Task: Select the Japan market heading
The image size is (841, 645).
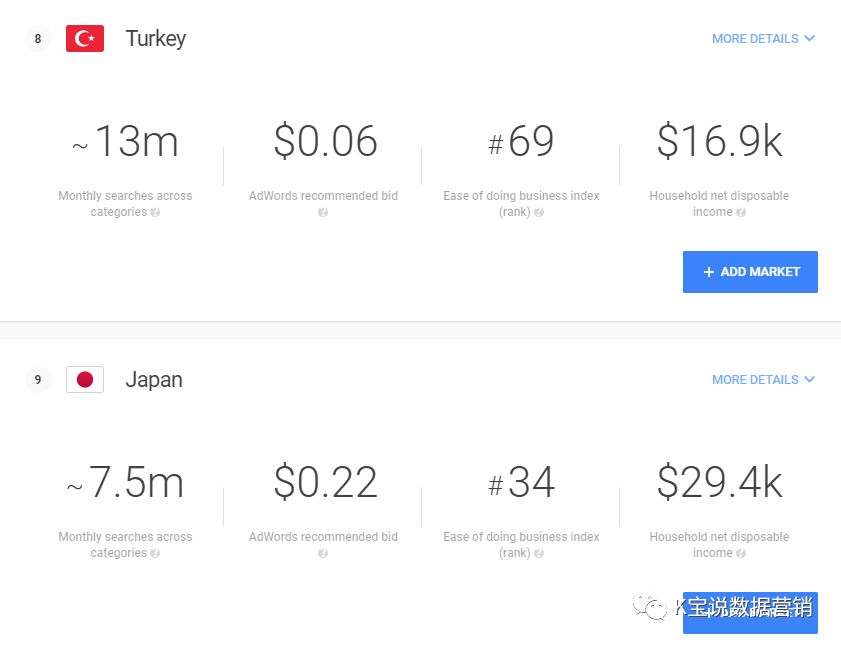Action: click(x=153, y=380)
